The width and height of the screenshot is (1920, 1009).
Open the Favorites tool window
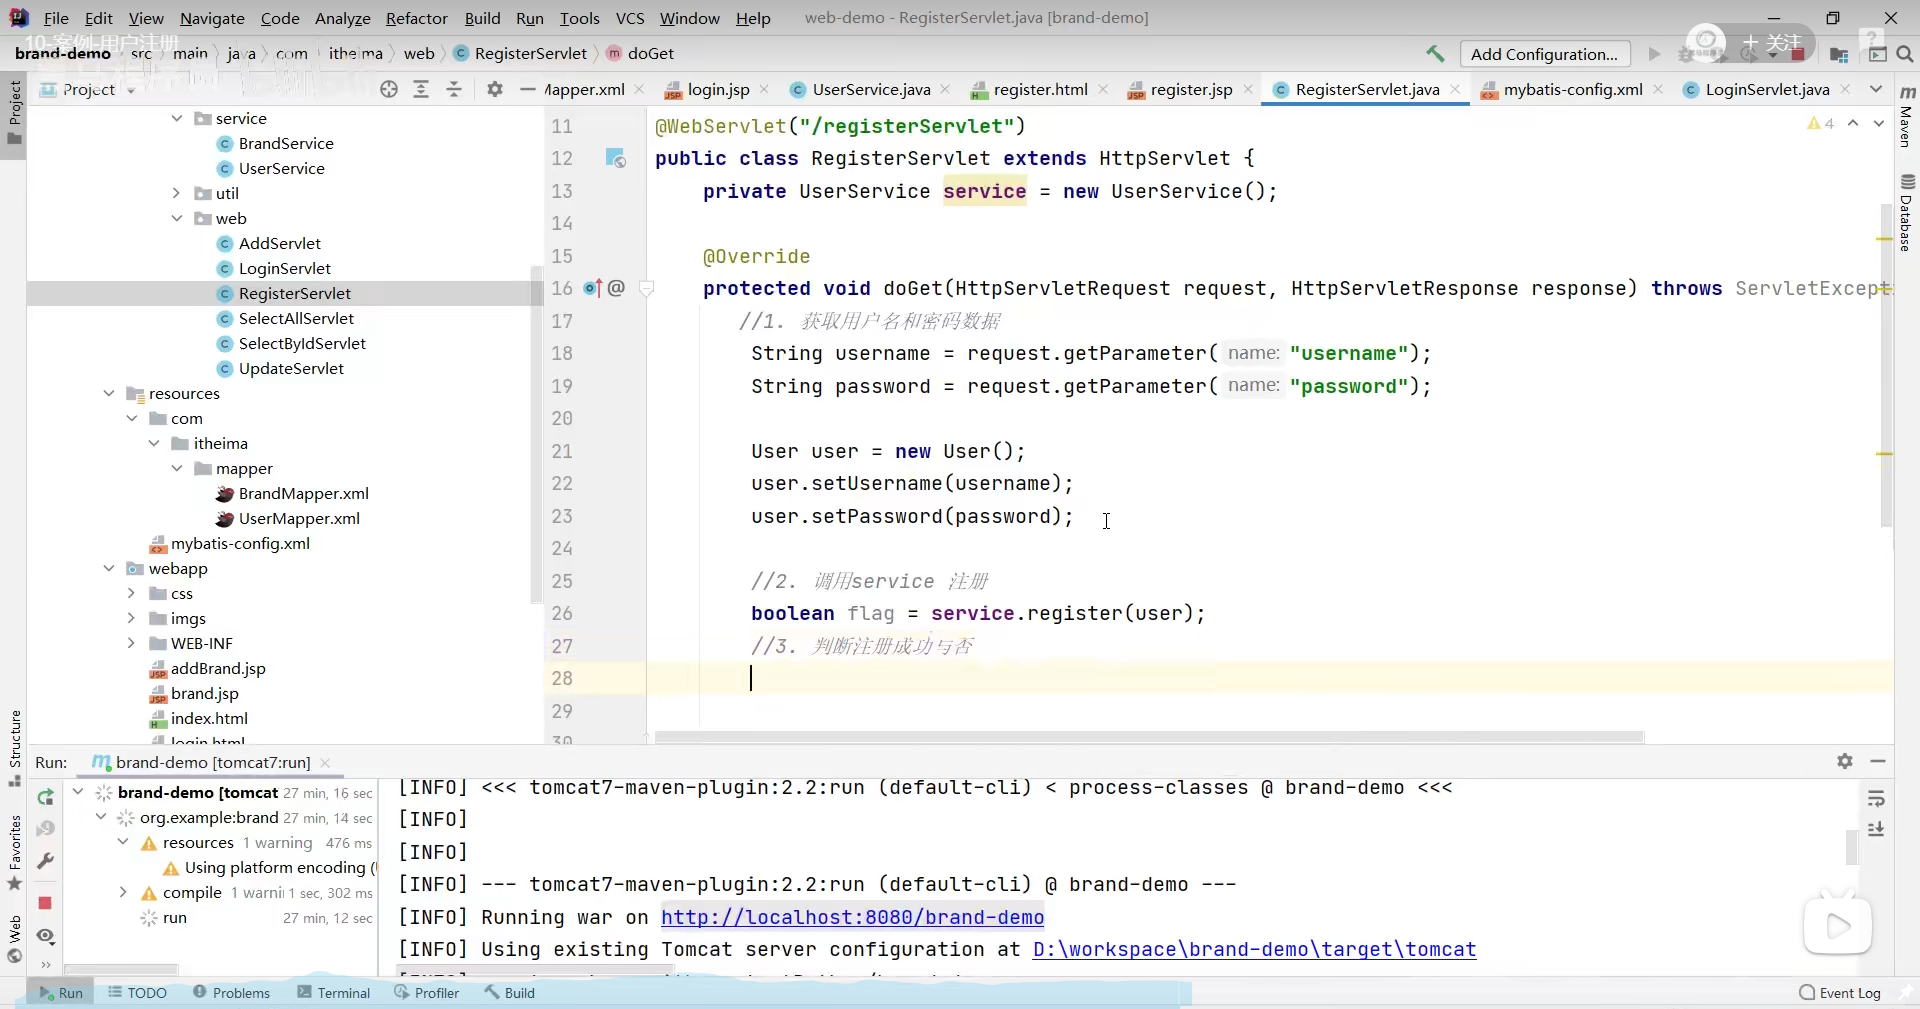coord(14,853)
